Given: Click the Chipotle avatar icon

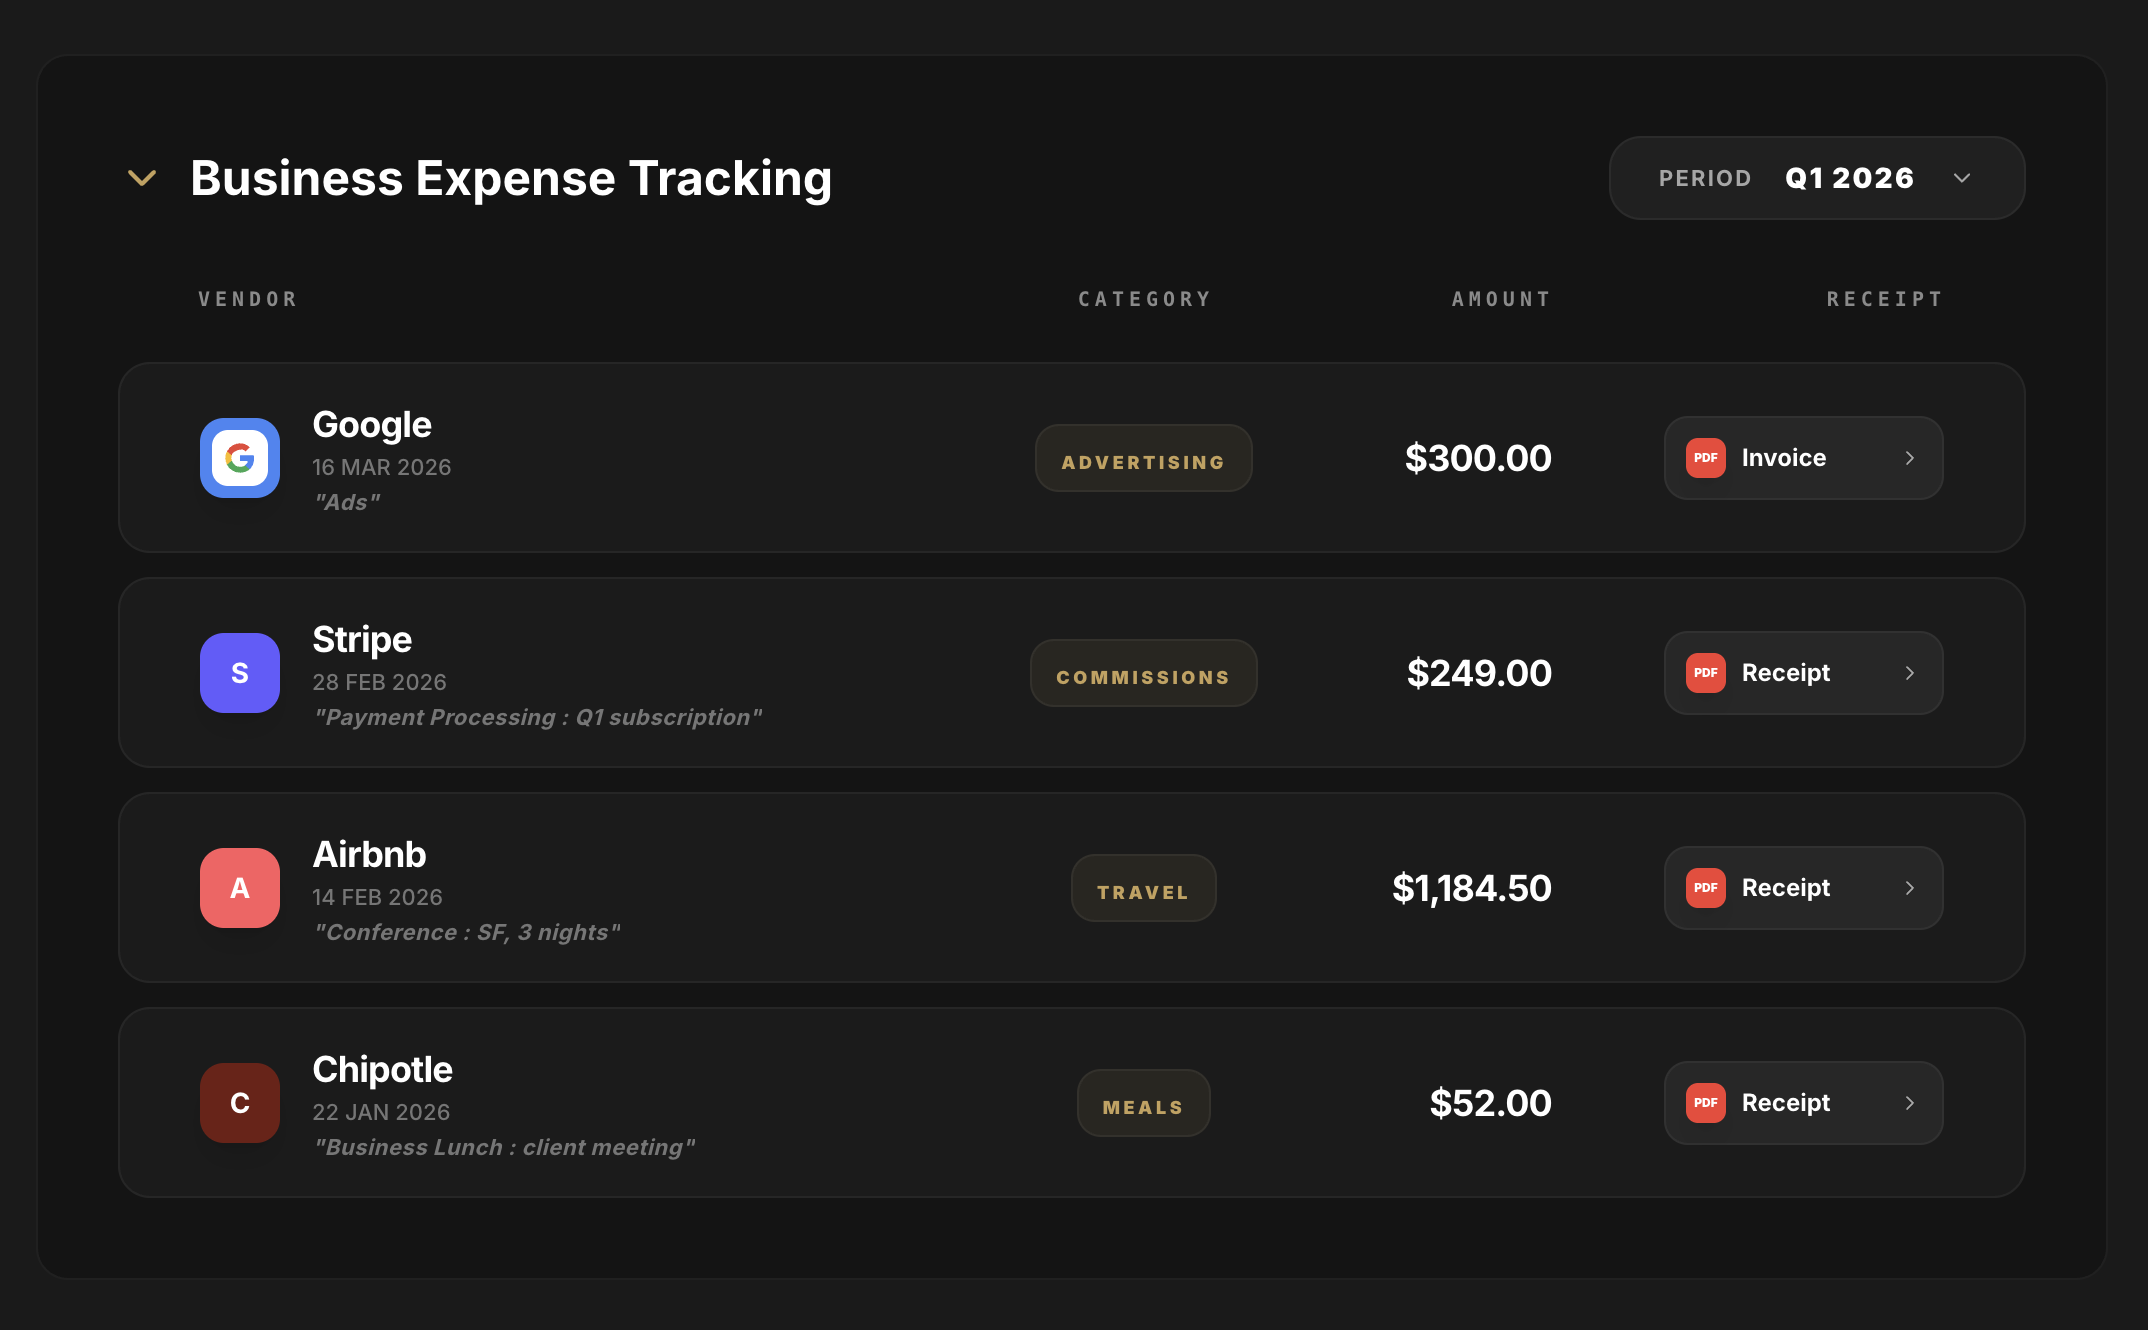Looking at the screenshot, I should pos(240,1103).
